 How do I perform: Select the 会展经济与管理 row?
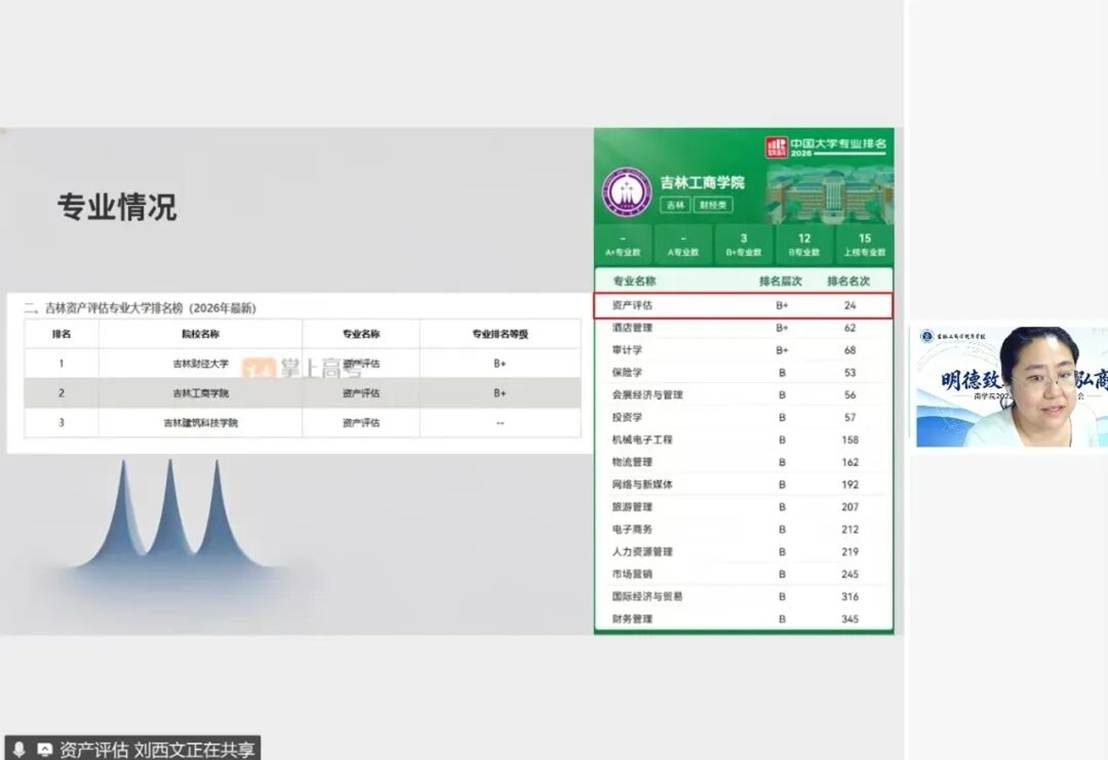tap(743, 395)
